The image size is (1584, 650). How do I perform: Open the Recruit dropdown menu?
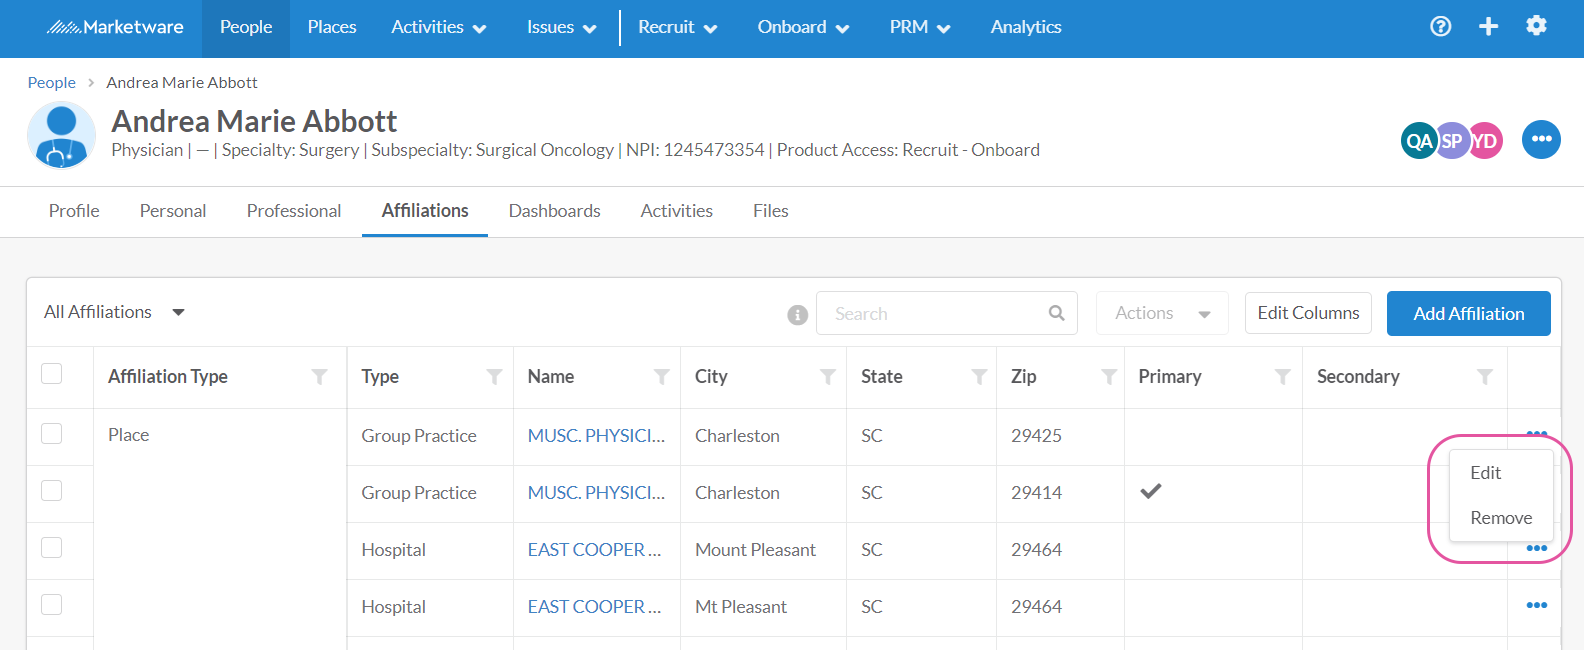pyautogui.click(x=678, y=27)
